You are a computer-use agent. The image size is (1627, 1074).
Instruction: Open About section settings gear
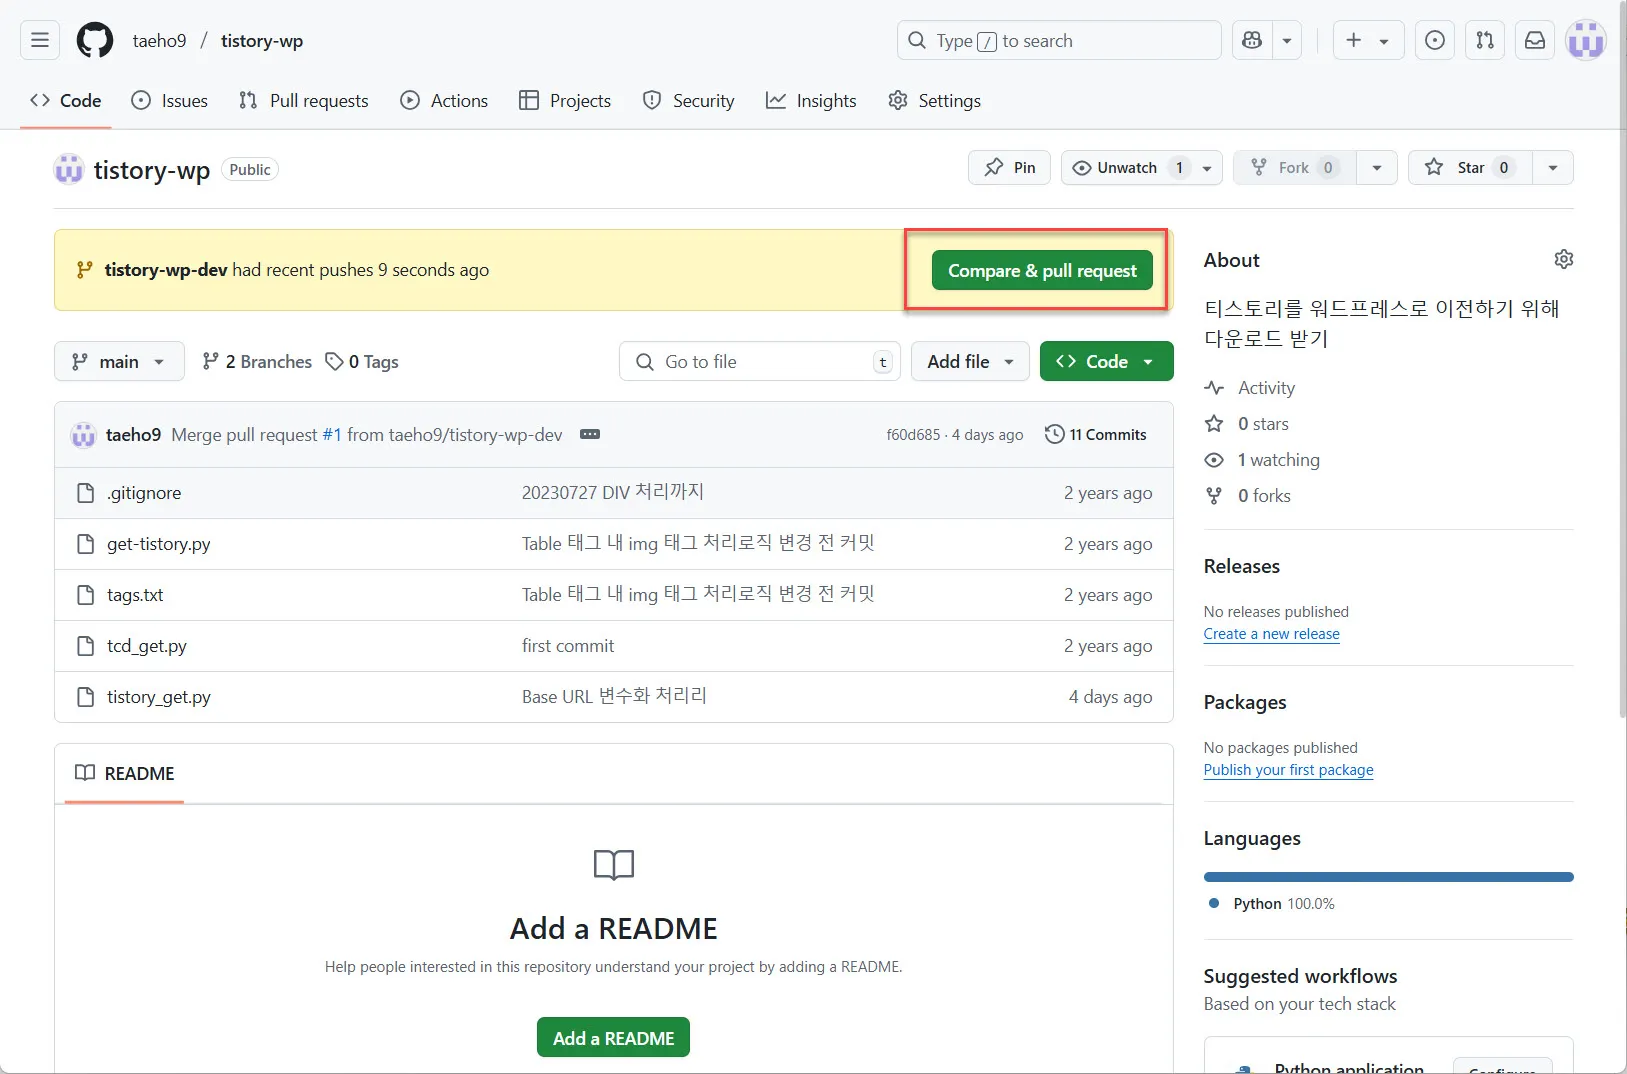pyautogui.click(x=1563, y=259)
